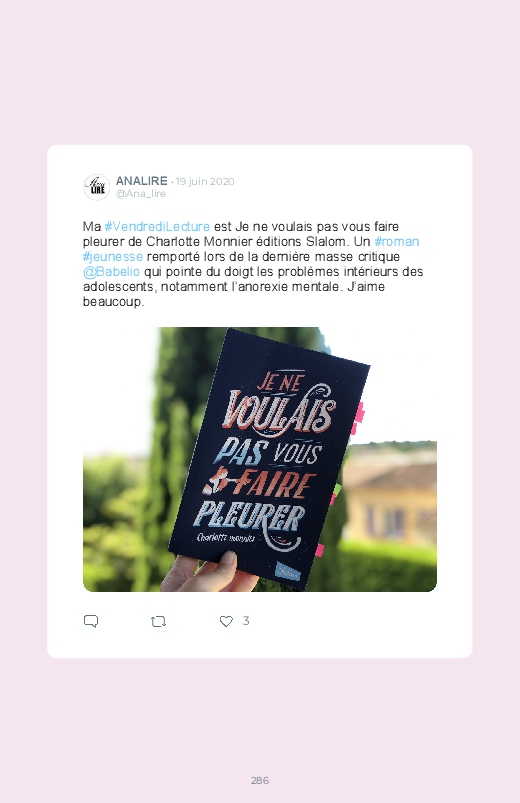Click the 19 juin 2020 date

point(205,181)
